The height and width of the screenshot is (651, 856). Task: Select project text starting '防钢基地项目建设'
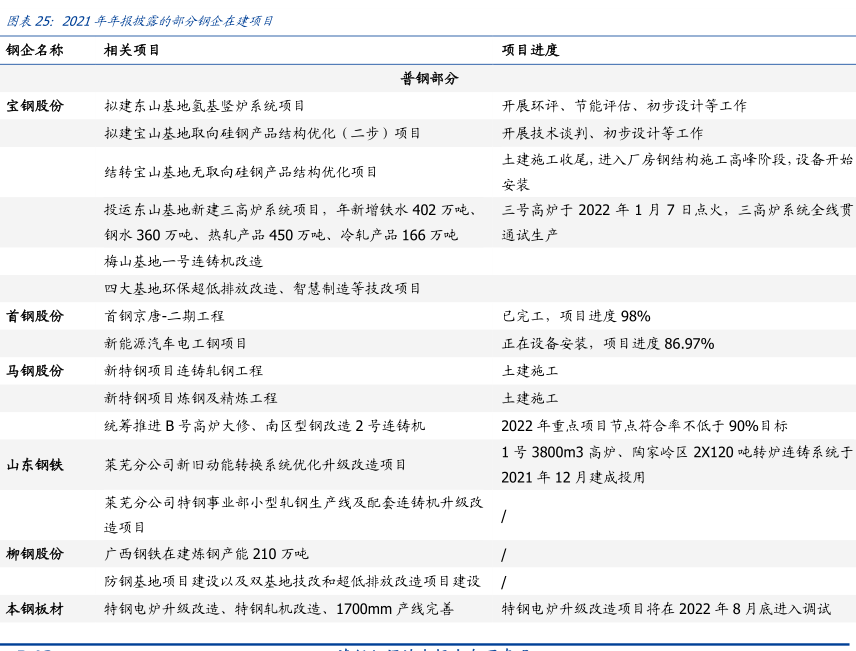pos(292,581)
